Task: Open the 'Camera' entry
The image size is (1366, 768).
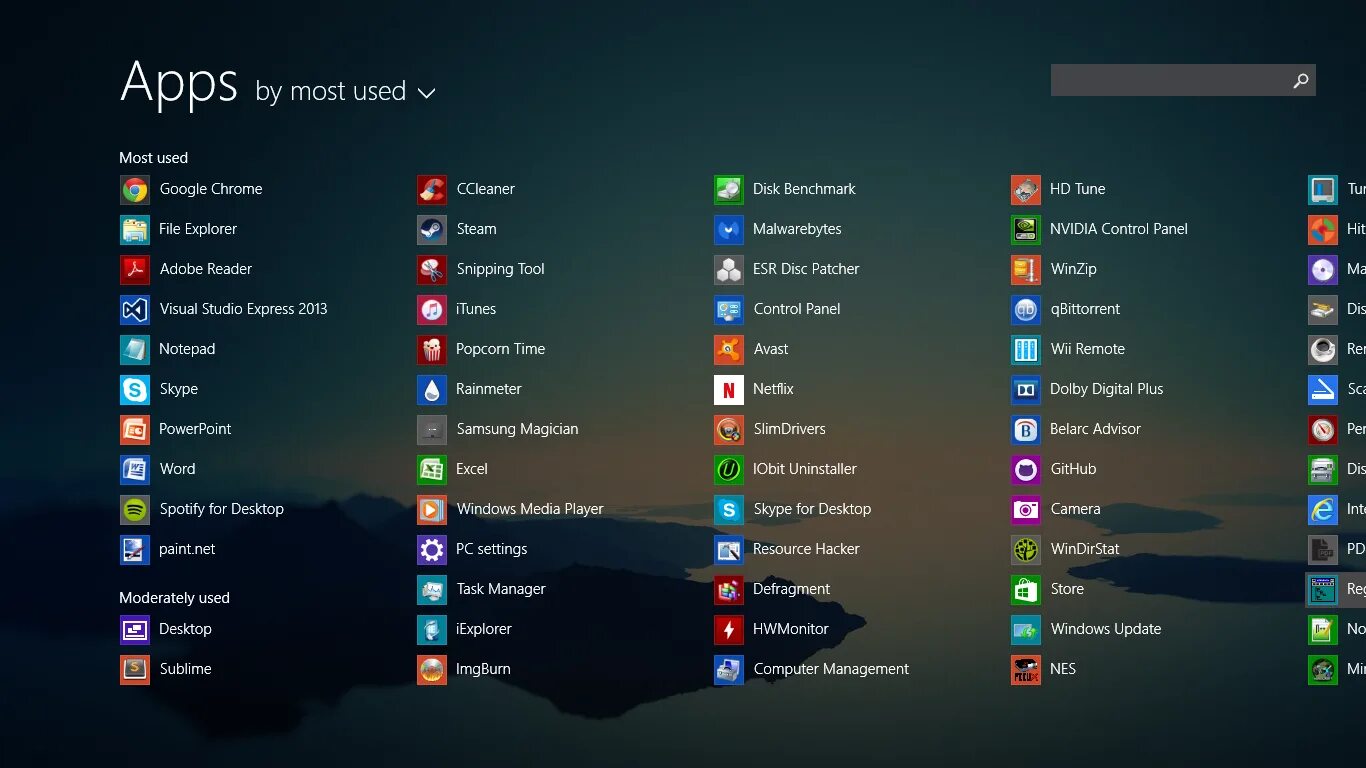Action: pyautogui.click(x=1056, y=509)
